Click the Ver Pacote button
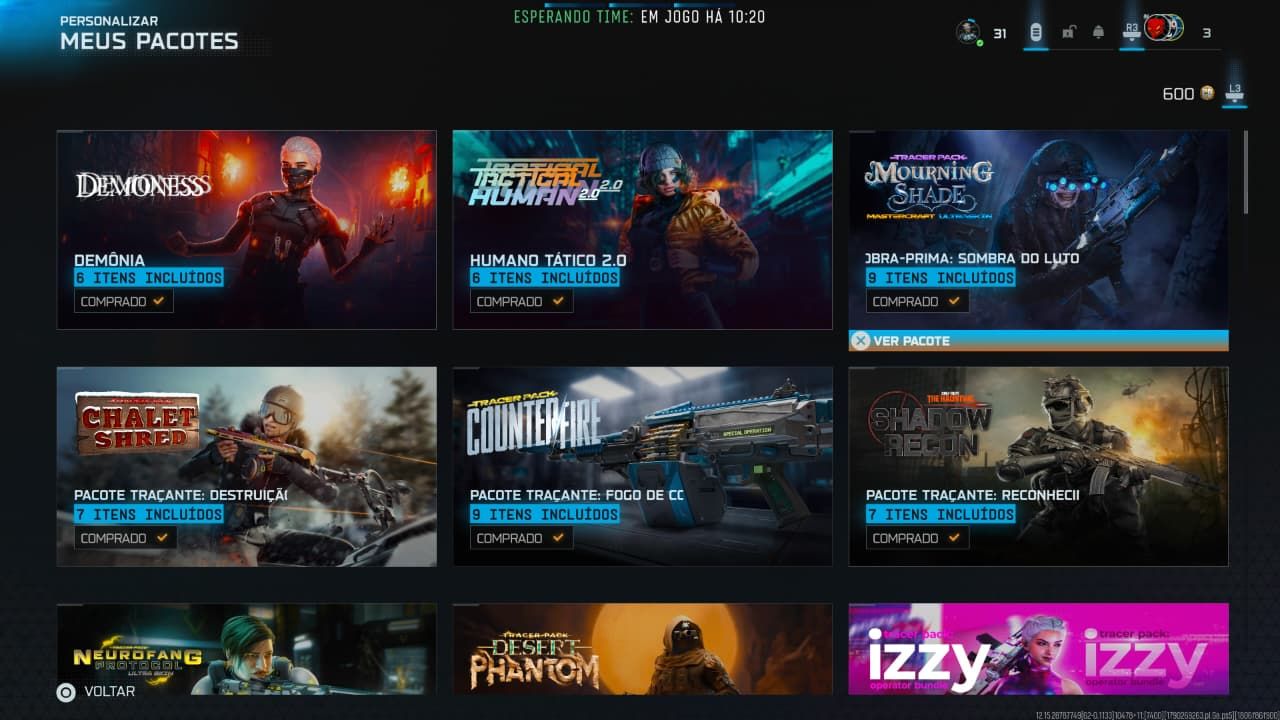This screenshot has height=720, width=1280. point(1038,340)
